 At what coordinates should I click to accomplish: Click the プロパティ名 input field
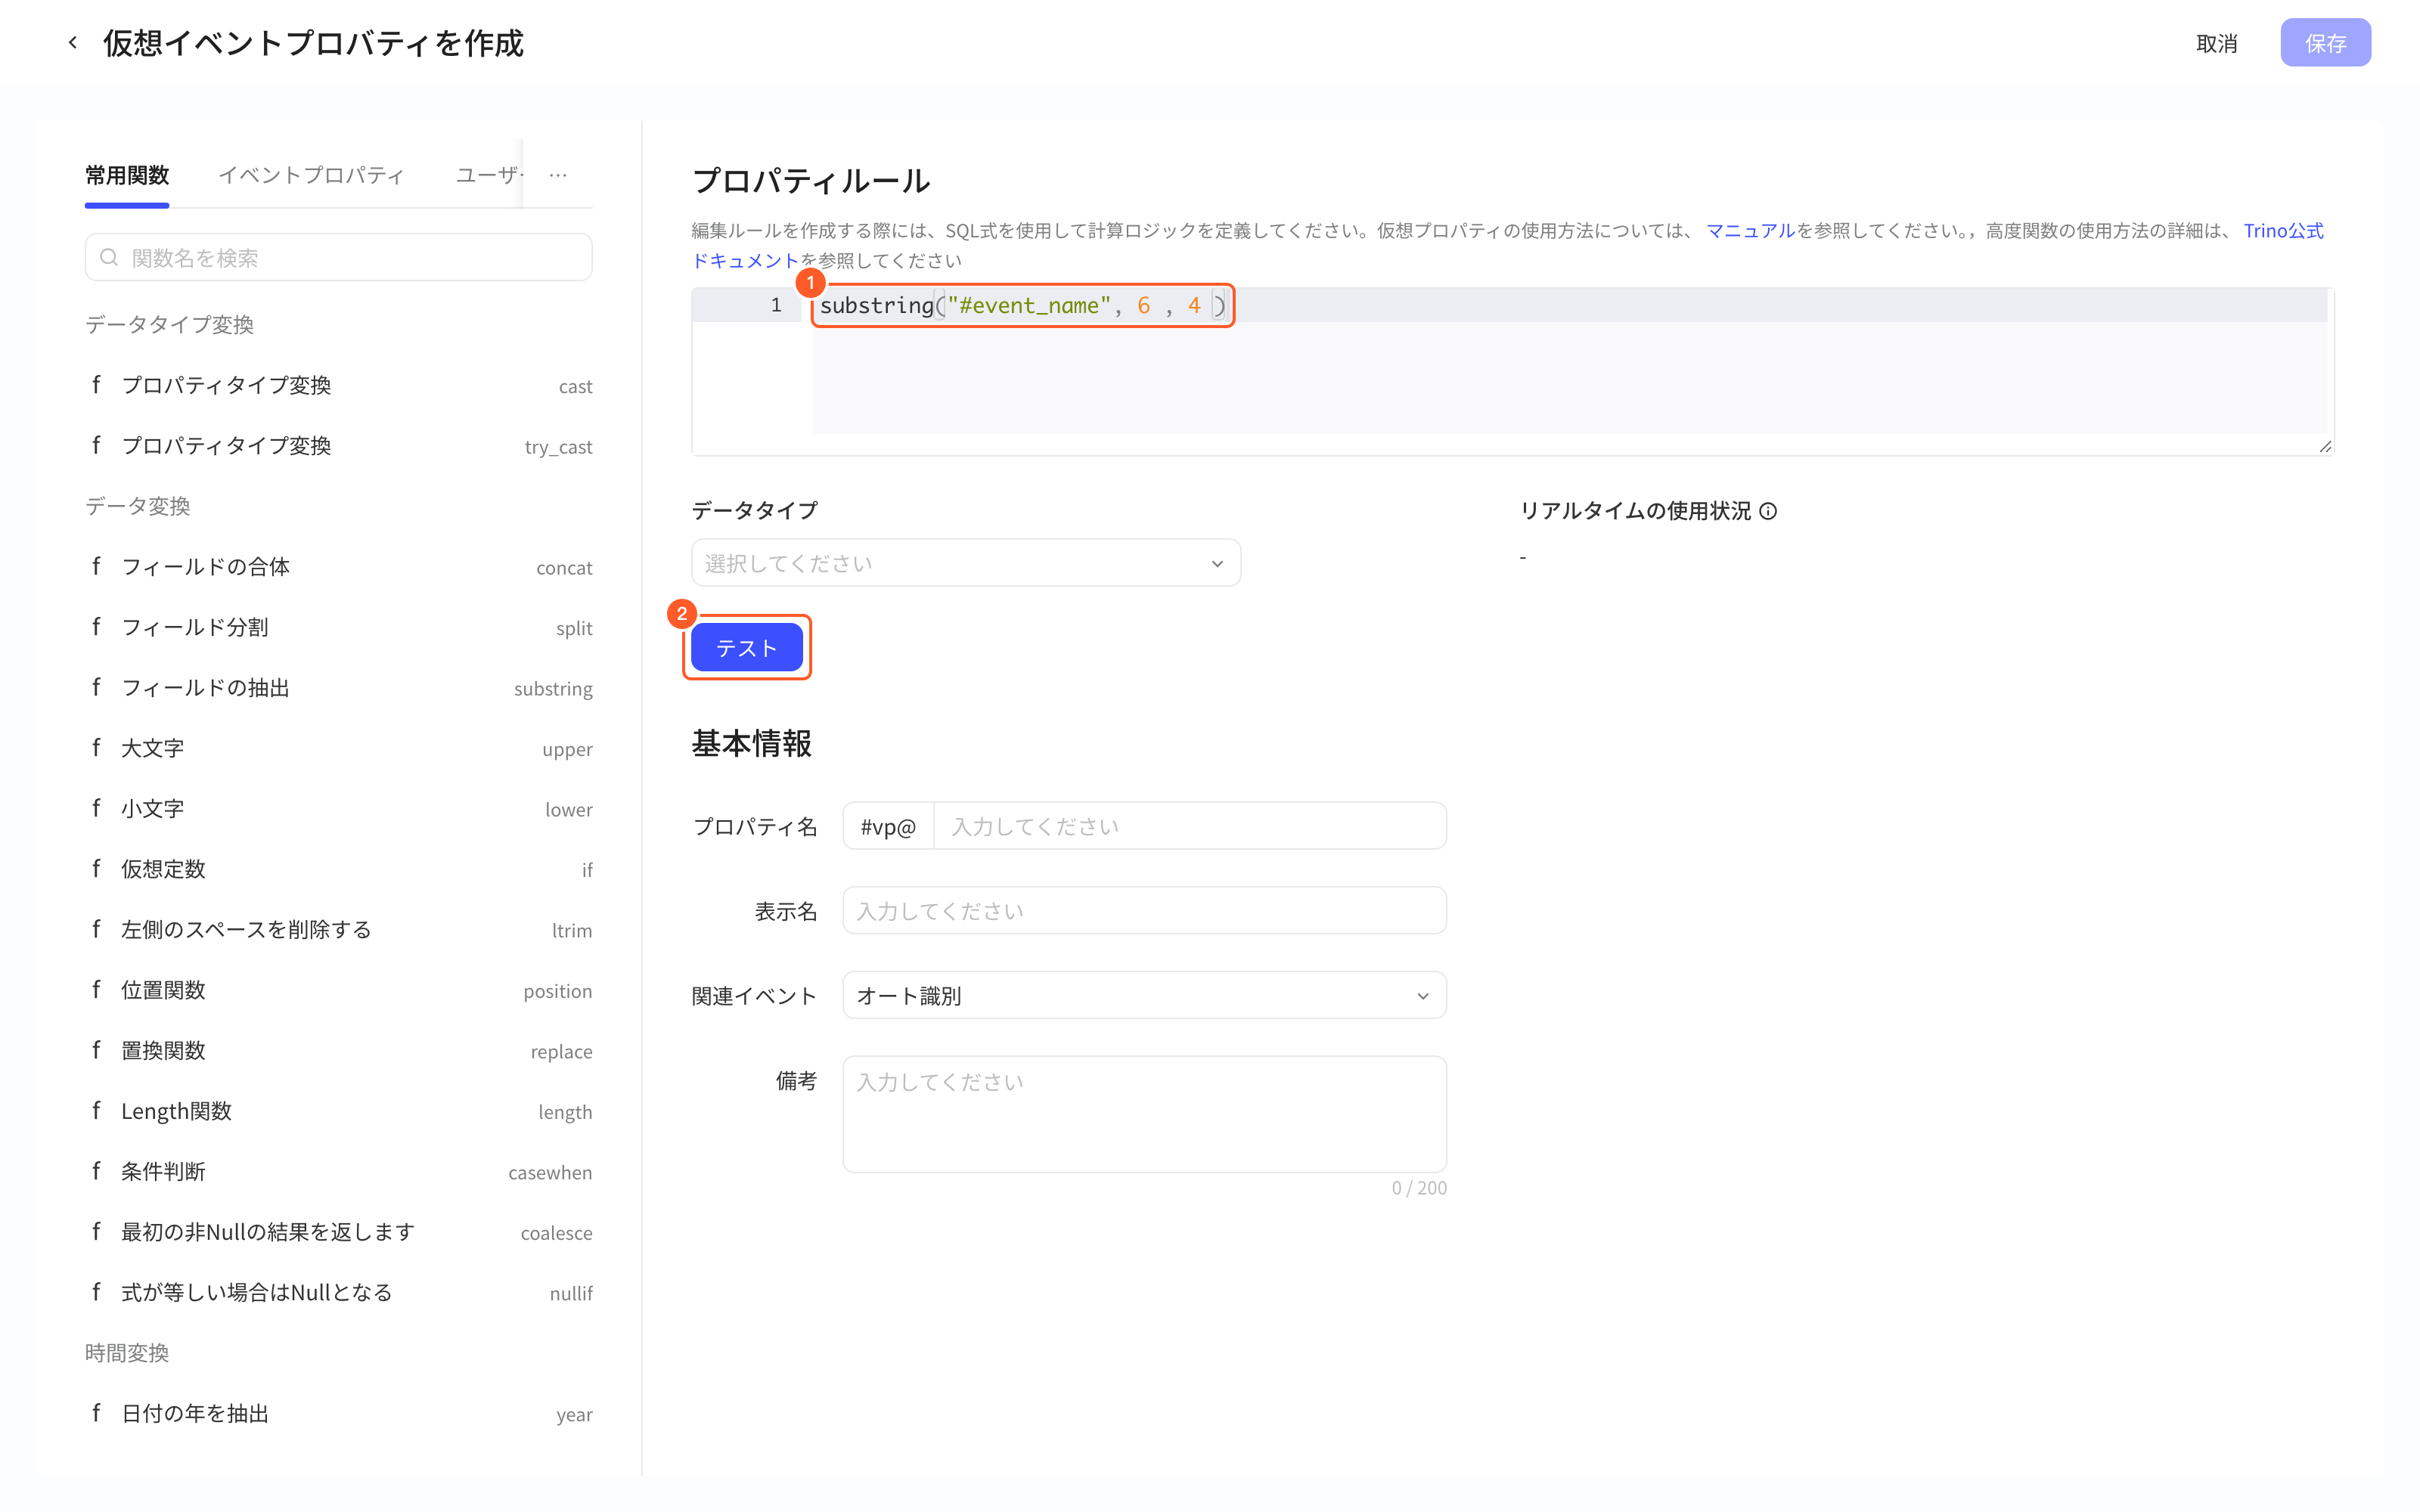[1189, 826]
